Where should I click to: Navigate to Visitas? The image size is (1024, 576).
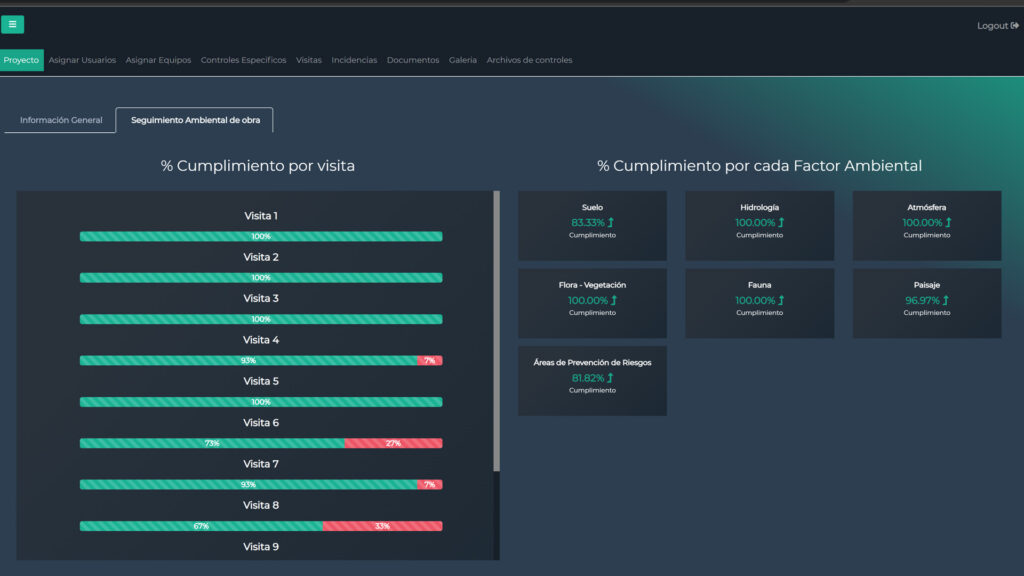309,60
